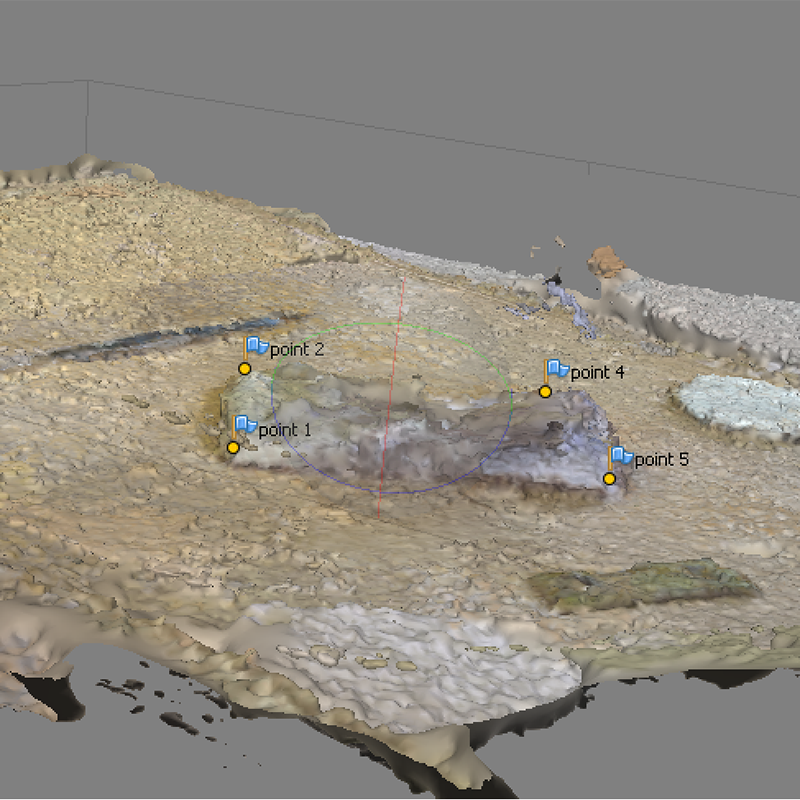The image size is (800, 800).
Task: Grab the red vertical rotation axis line
Action: (391, 398)
